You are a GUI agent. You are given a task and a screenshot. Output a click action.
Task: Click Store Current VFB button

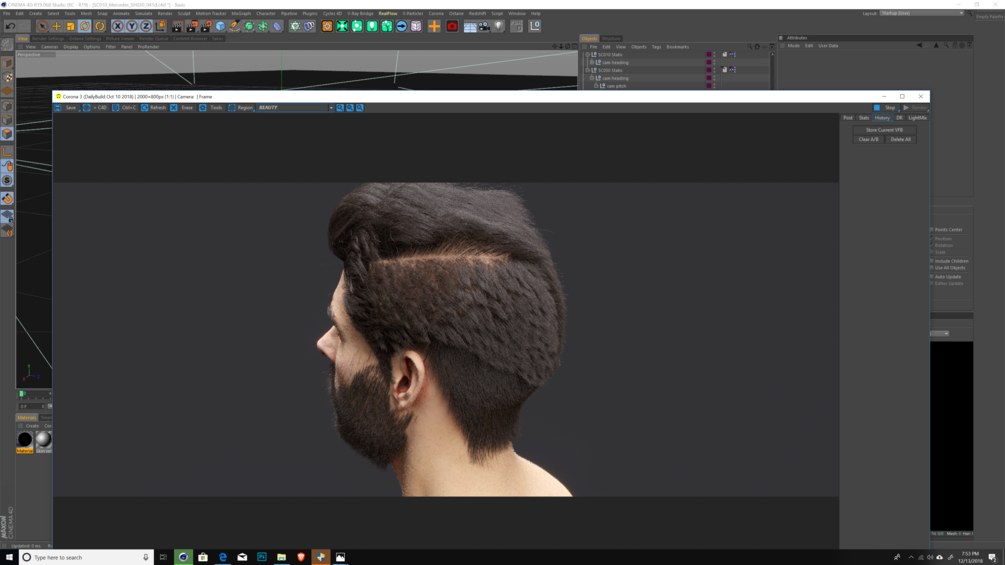pyautogui.click(x=884, y=130)
